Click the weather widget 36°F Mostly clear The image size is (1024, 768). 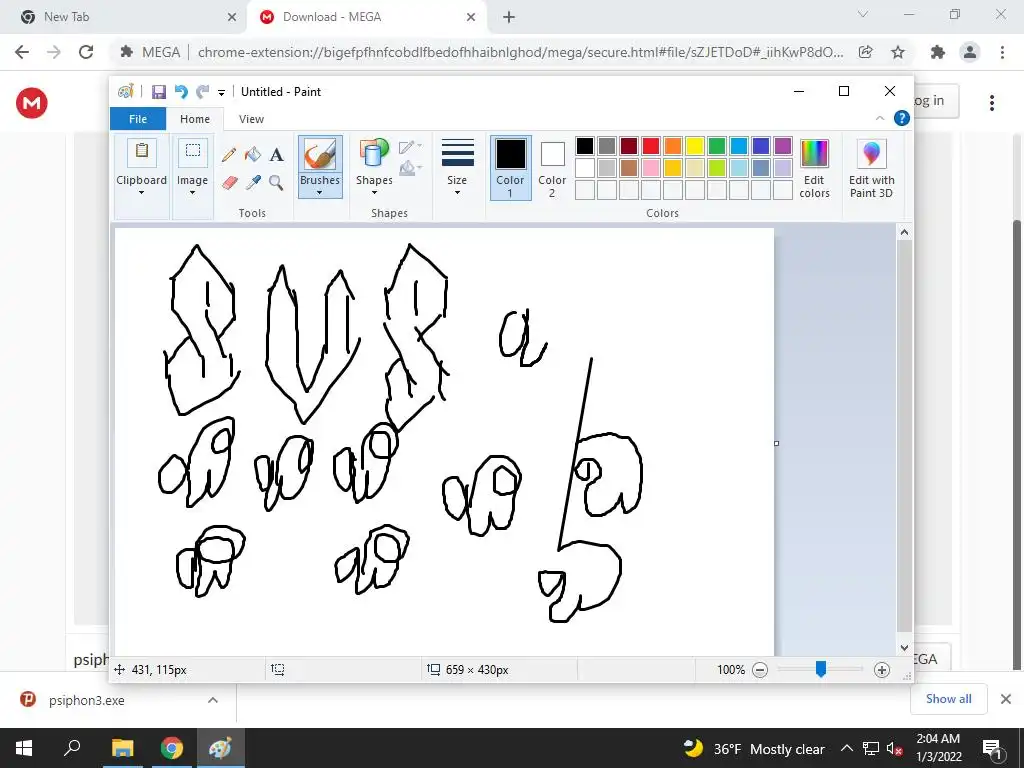pos(753,748)
